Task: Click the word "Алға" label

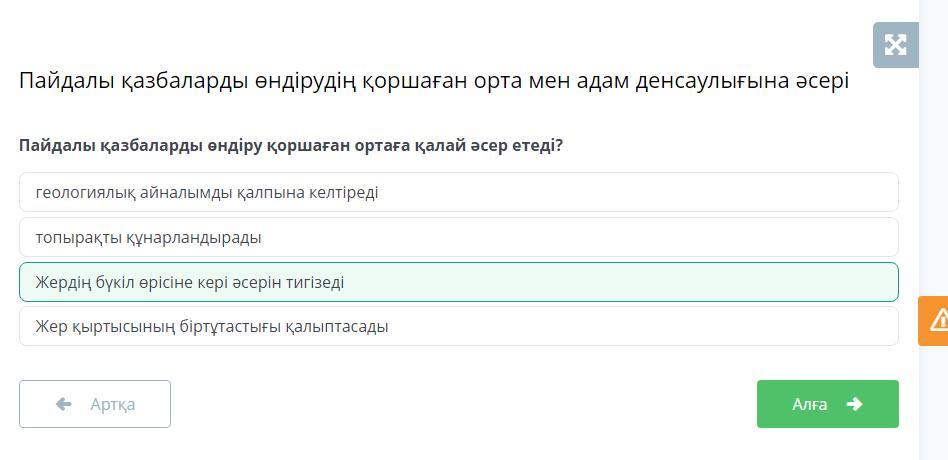Action: tap(809, 404)
